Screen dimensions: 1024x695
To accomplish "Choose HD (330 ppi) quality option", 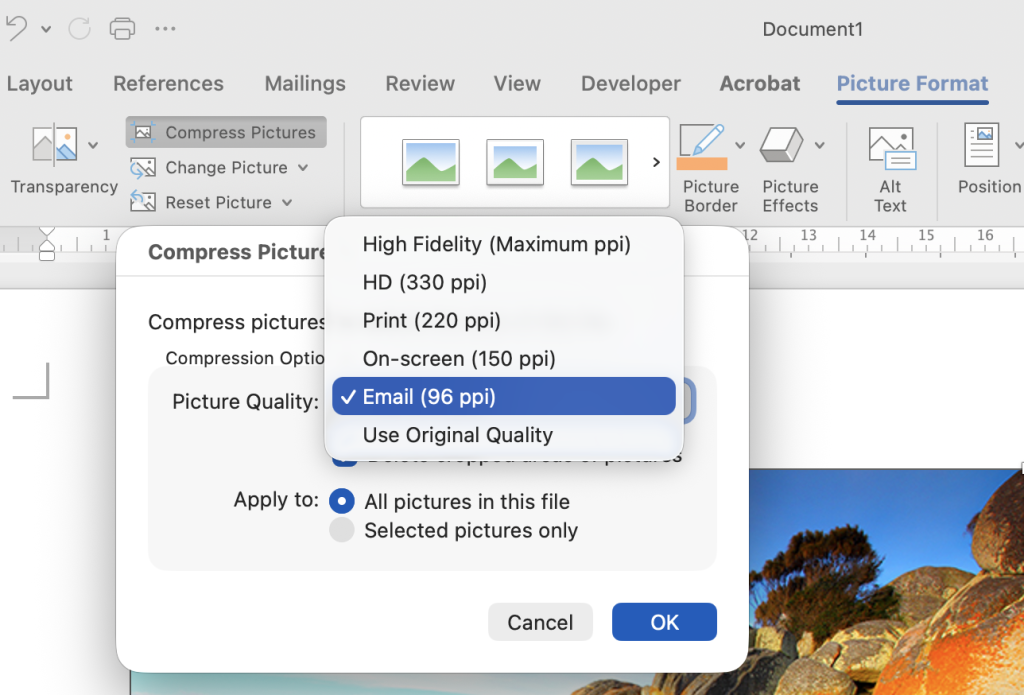I will (x=424, y=283).
